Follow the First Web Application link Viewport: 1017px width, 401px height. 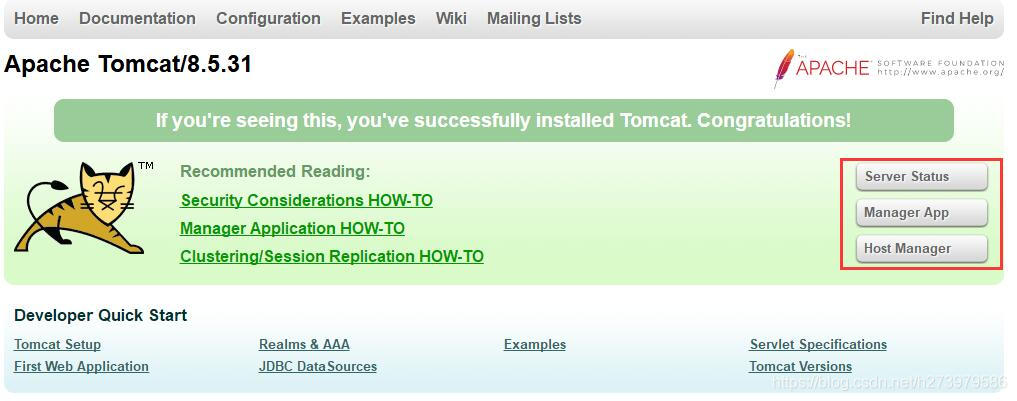pyautogui.click(x=82, y=367)
